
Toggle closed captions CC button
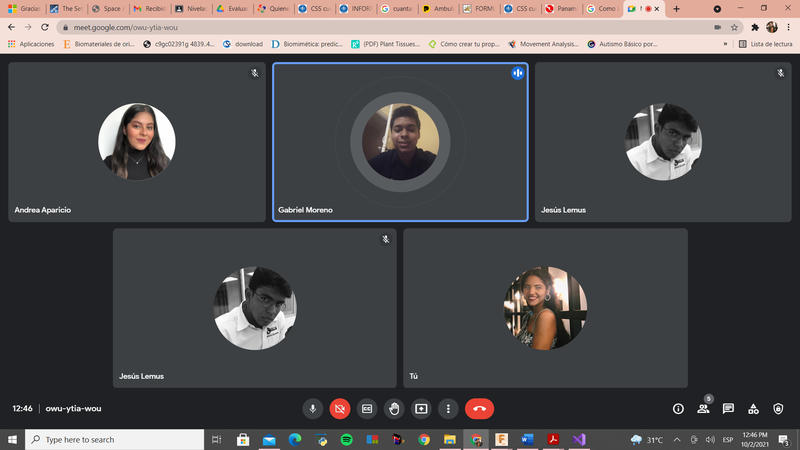click(367, 409)
